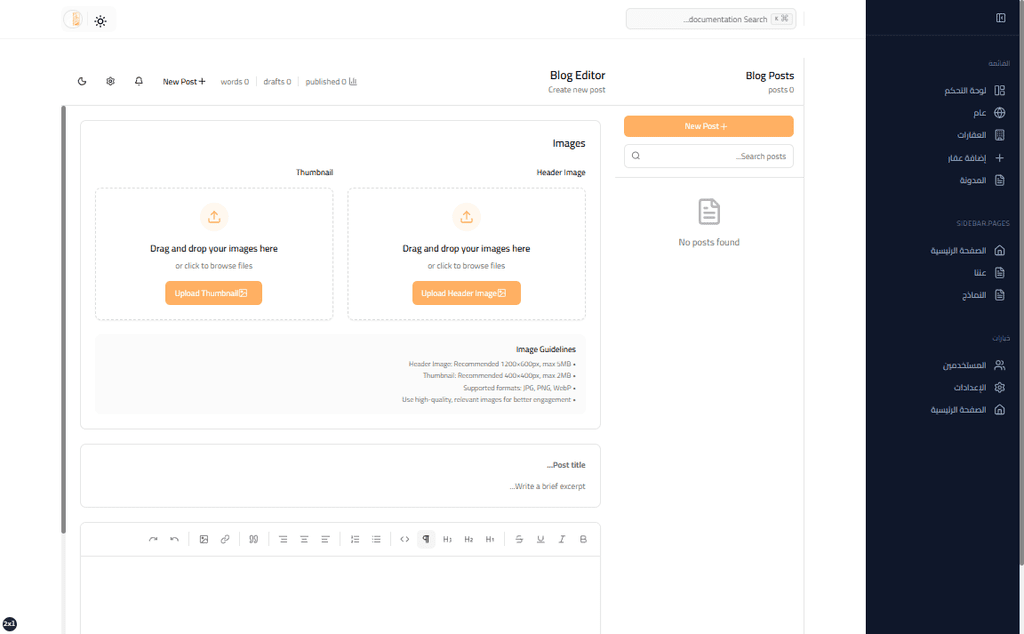Insert a hyperlink from the toolbar
Screen dimensions: 1024x634
225,539
